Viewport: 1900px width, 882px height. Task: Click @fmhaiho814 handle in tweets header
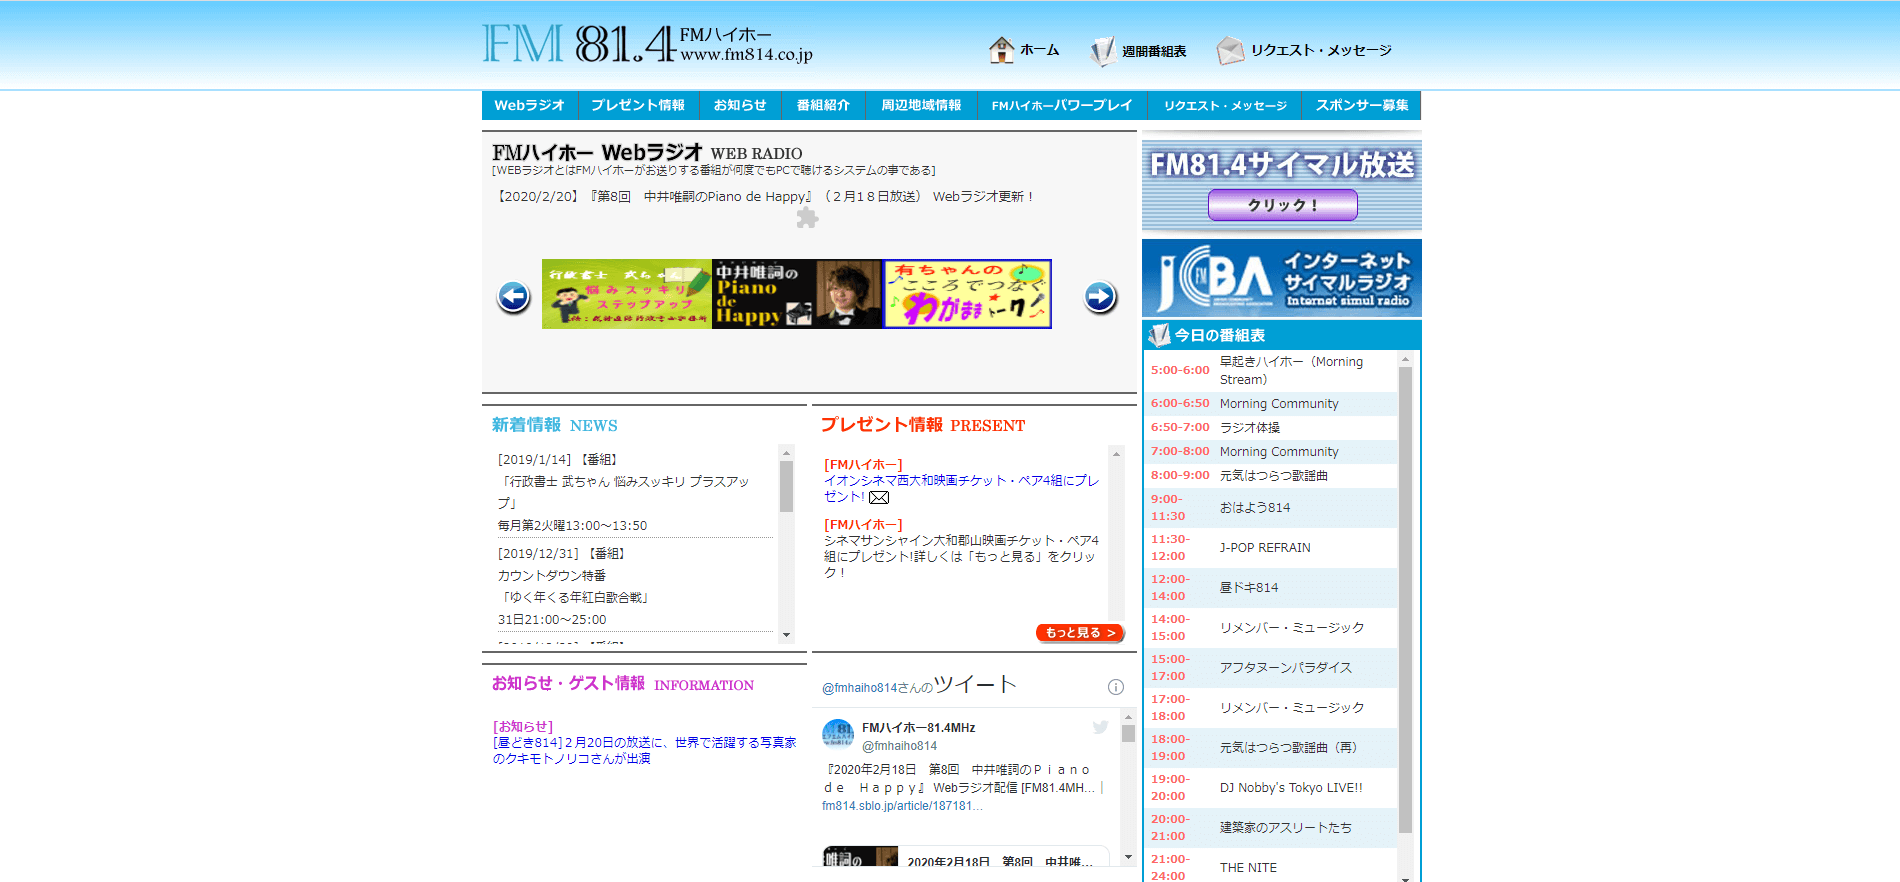click(x=877, y=688)
